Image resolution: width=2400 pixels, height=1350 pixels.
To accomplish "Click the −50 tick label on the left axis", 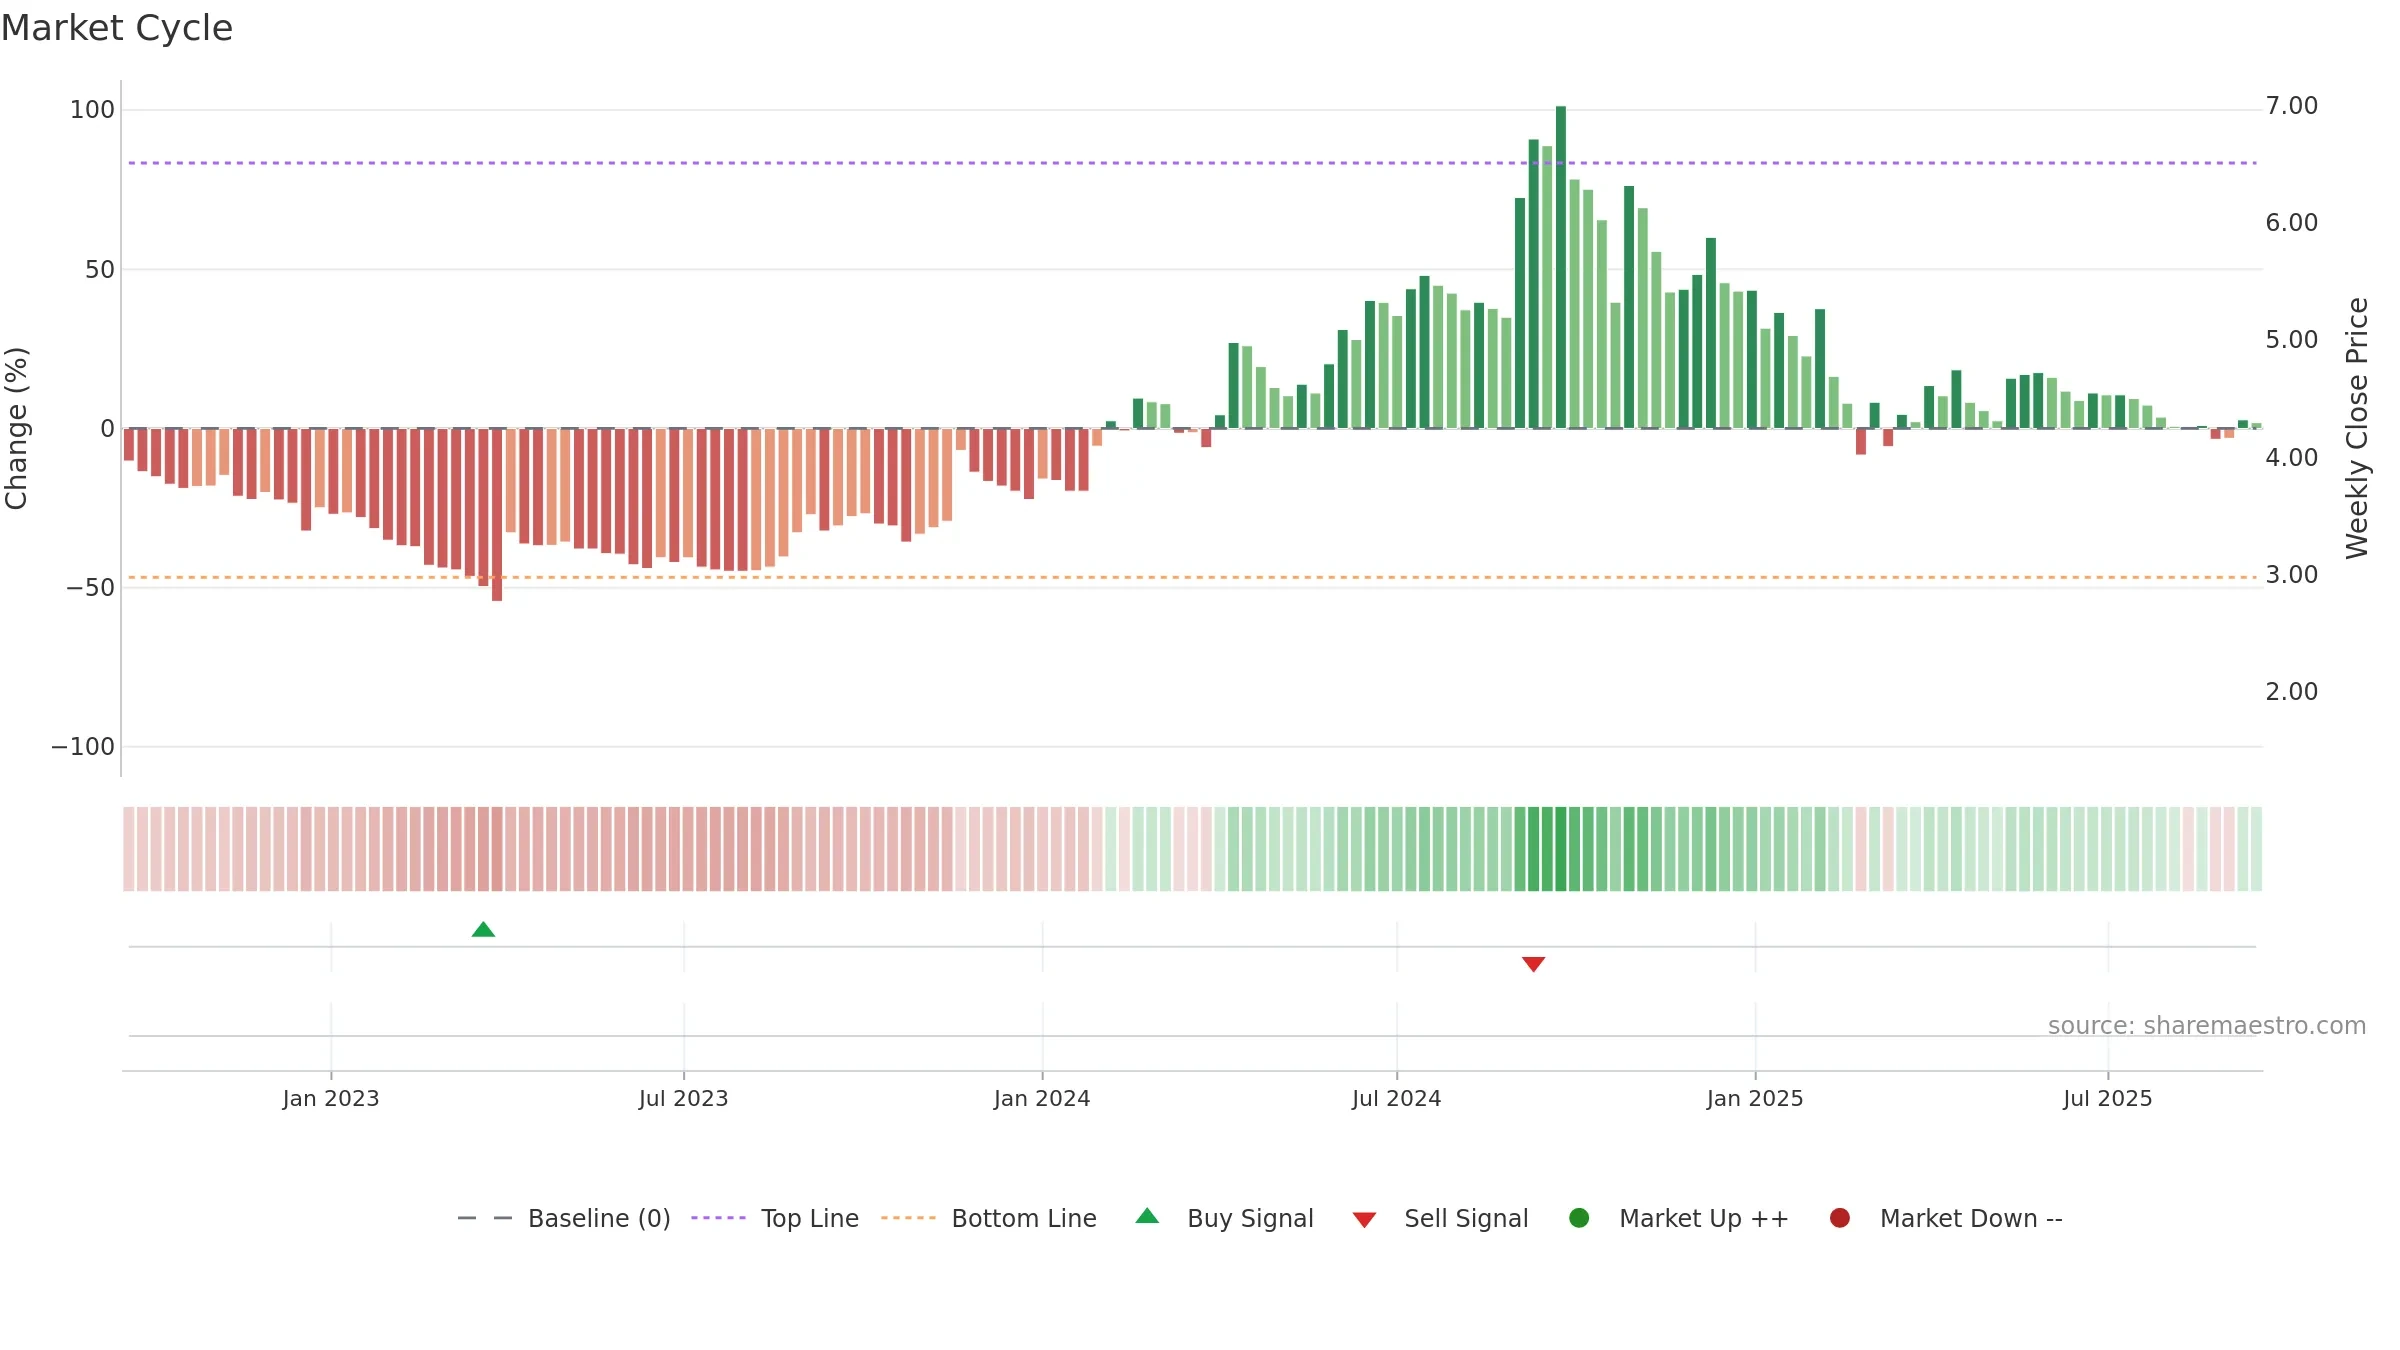I will 90,587.
